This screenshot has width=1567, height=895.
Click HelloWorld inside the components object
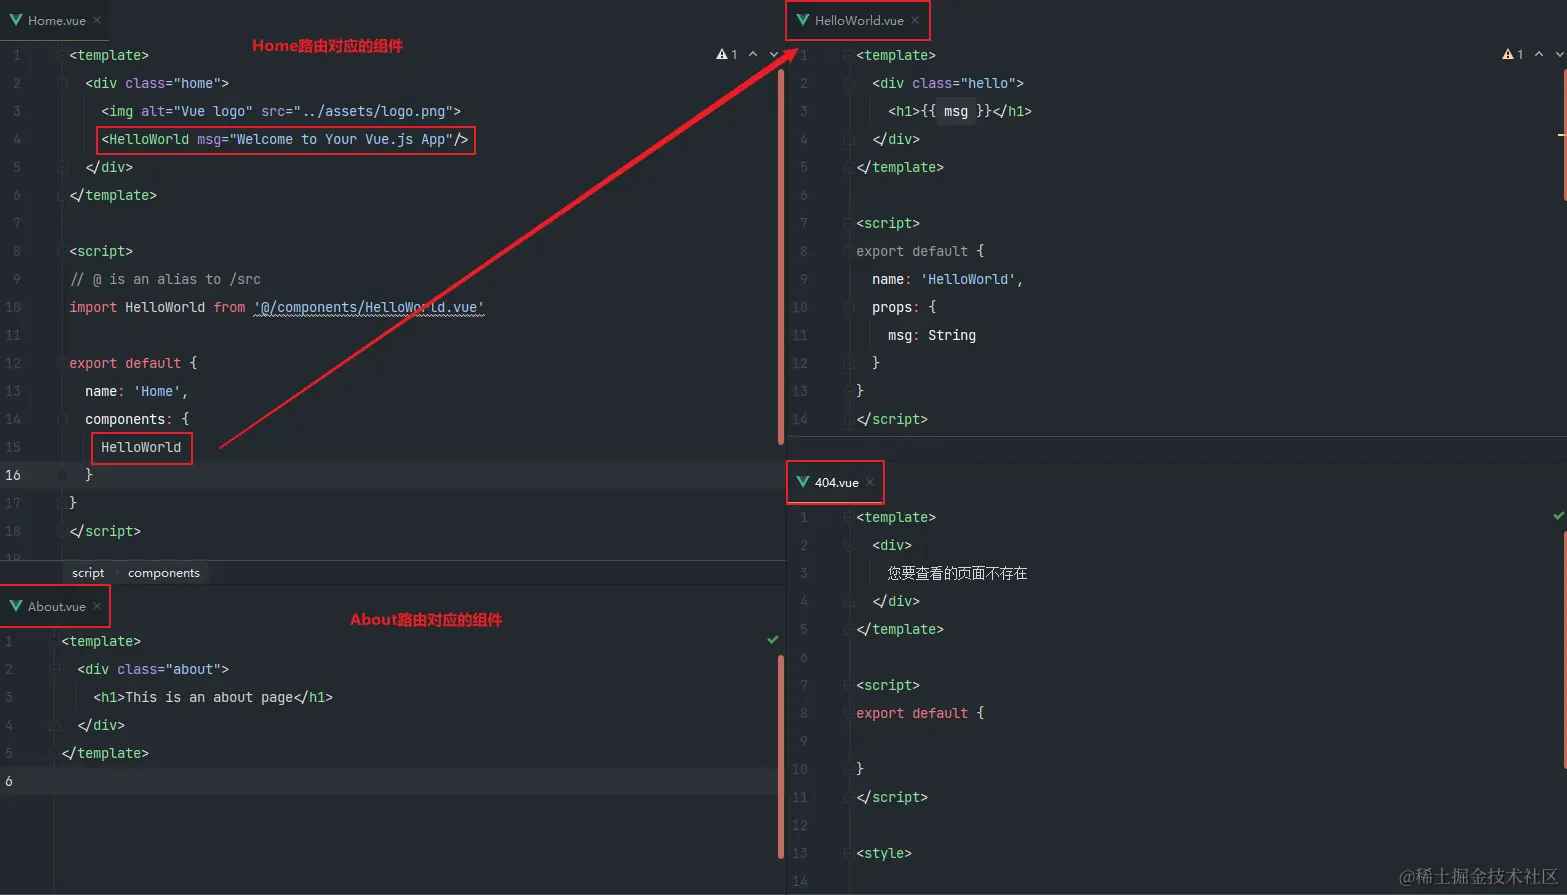(141, 447)
